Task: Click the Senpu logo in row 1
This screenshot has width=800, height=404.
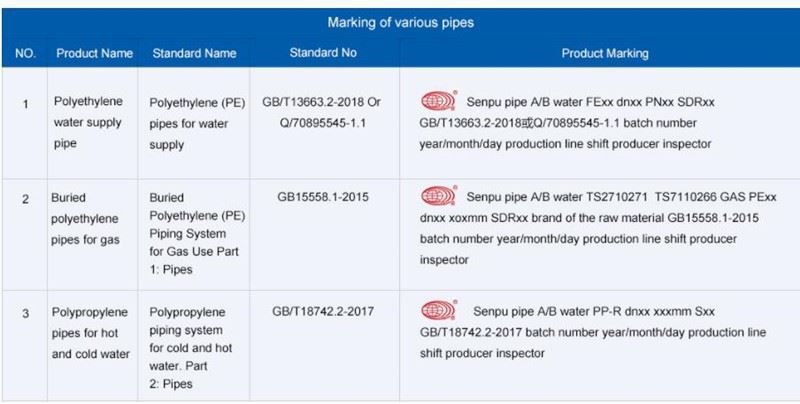Action: pyautogui.click(x=439, y=101)
